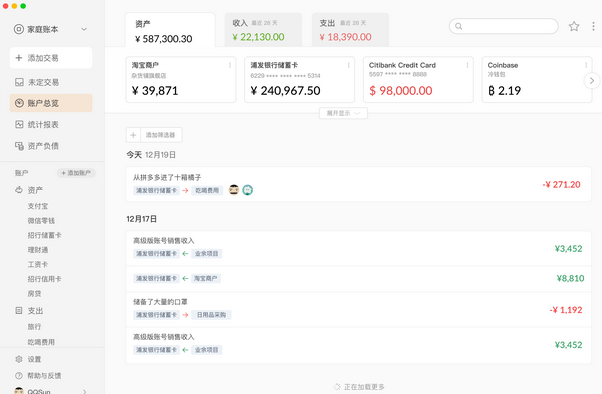Image resolution: width=602 pixels, height=394 pixels.
Task: Select 账户总览 in the sidebar
Action: click(51, 103)
